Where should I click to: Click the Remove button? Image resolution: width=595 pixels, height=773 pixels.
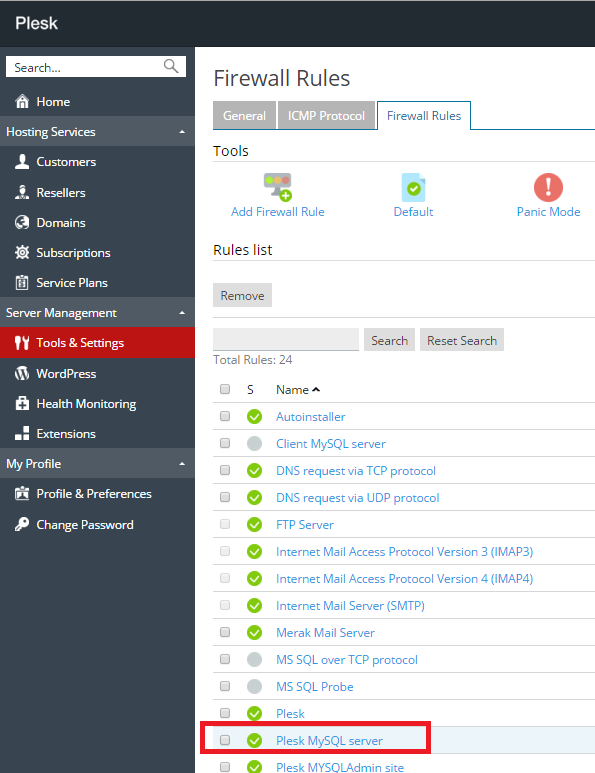click(242, 295)
